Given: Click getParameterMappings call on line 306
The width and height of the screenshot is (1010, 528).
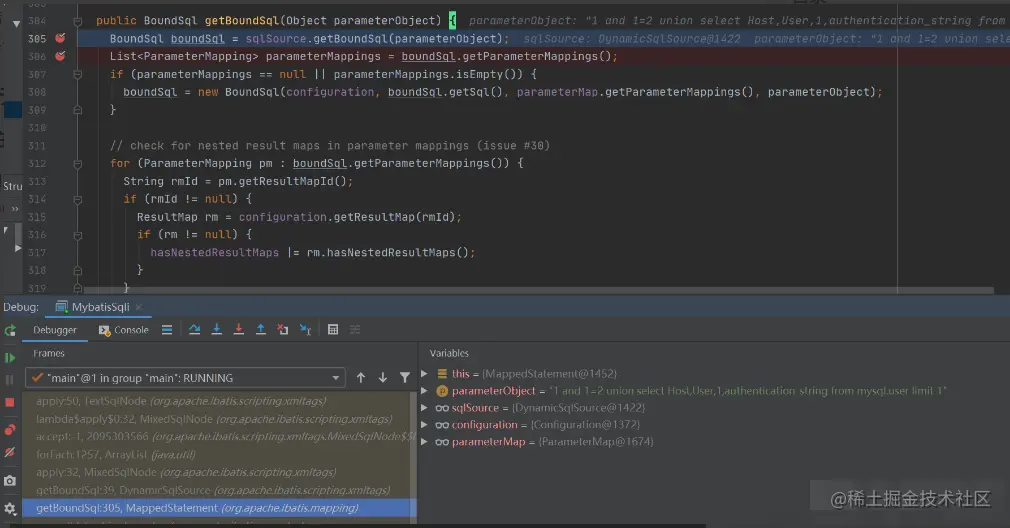Looking at the screenshot, I should [533, 57].
